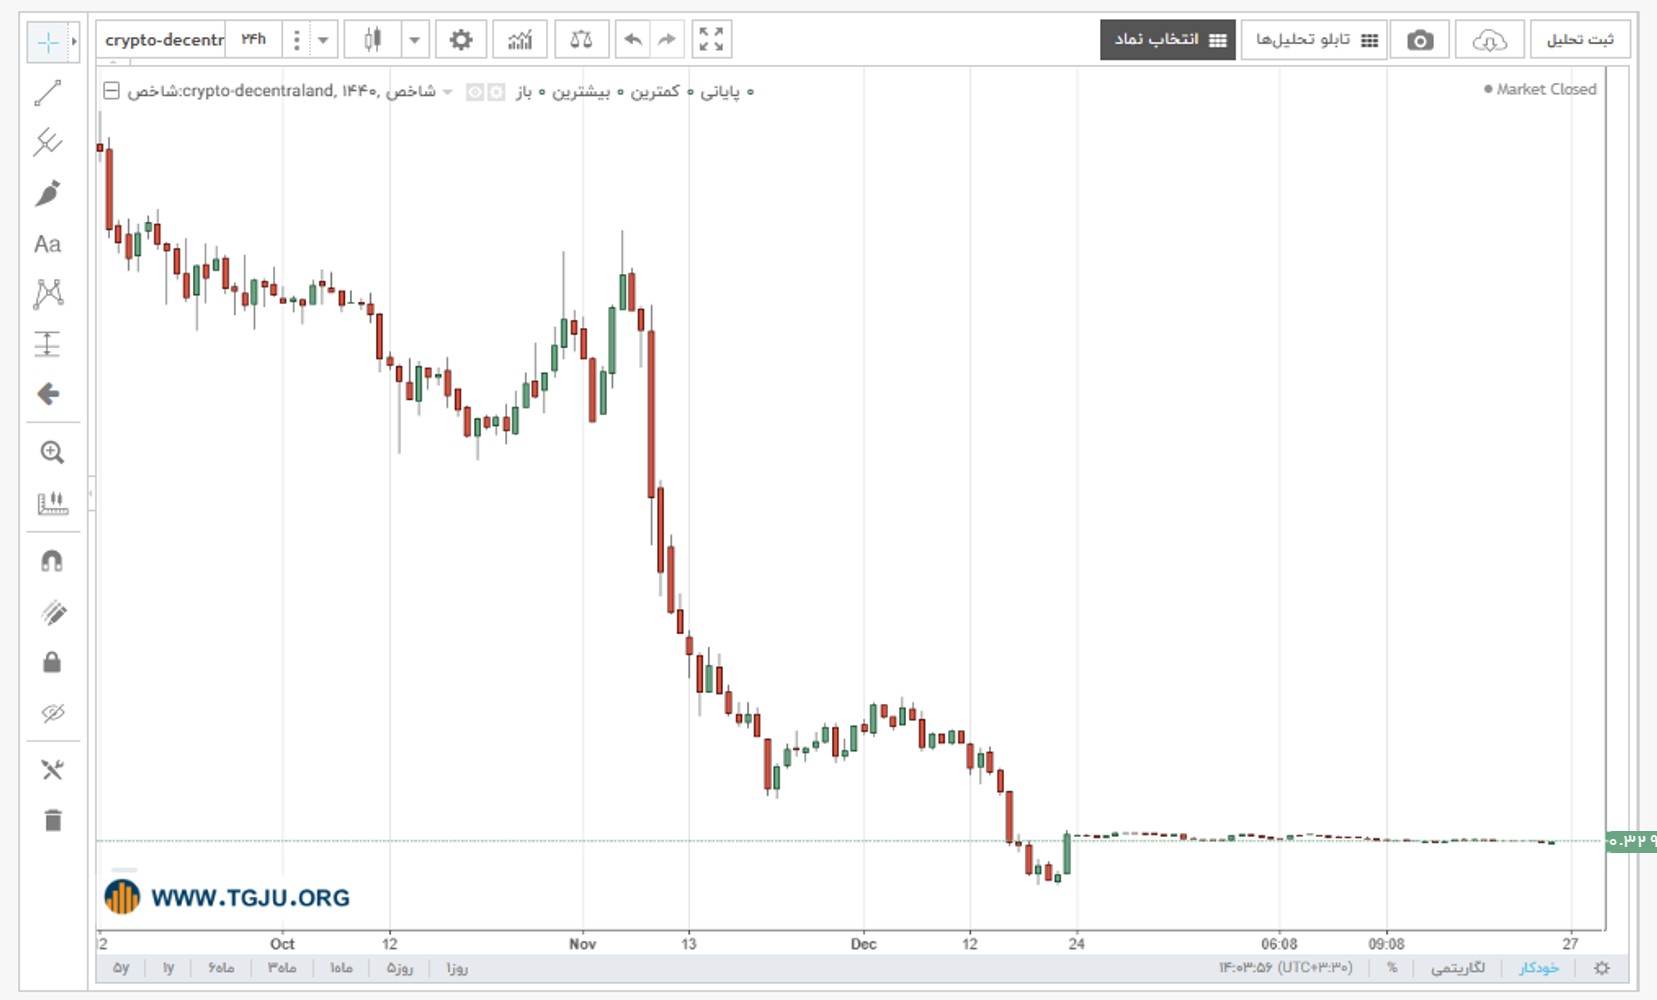Select the 24h interval

(254, 39)
